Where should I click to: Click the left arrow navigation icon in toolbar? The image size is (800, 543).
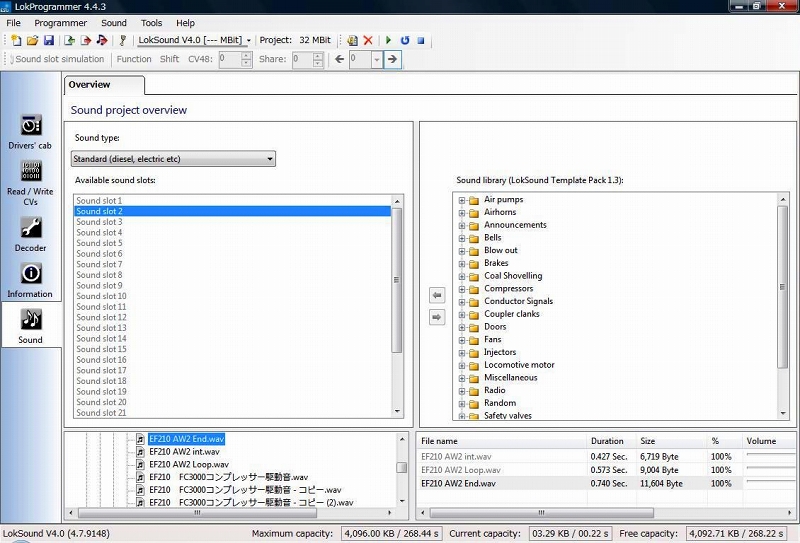pos(339,59)
